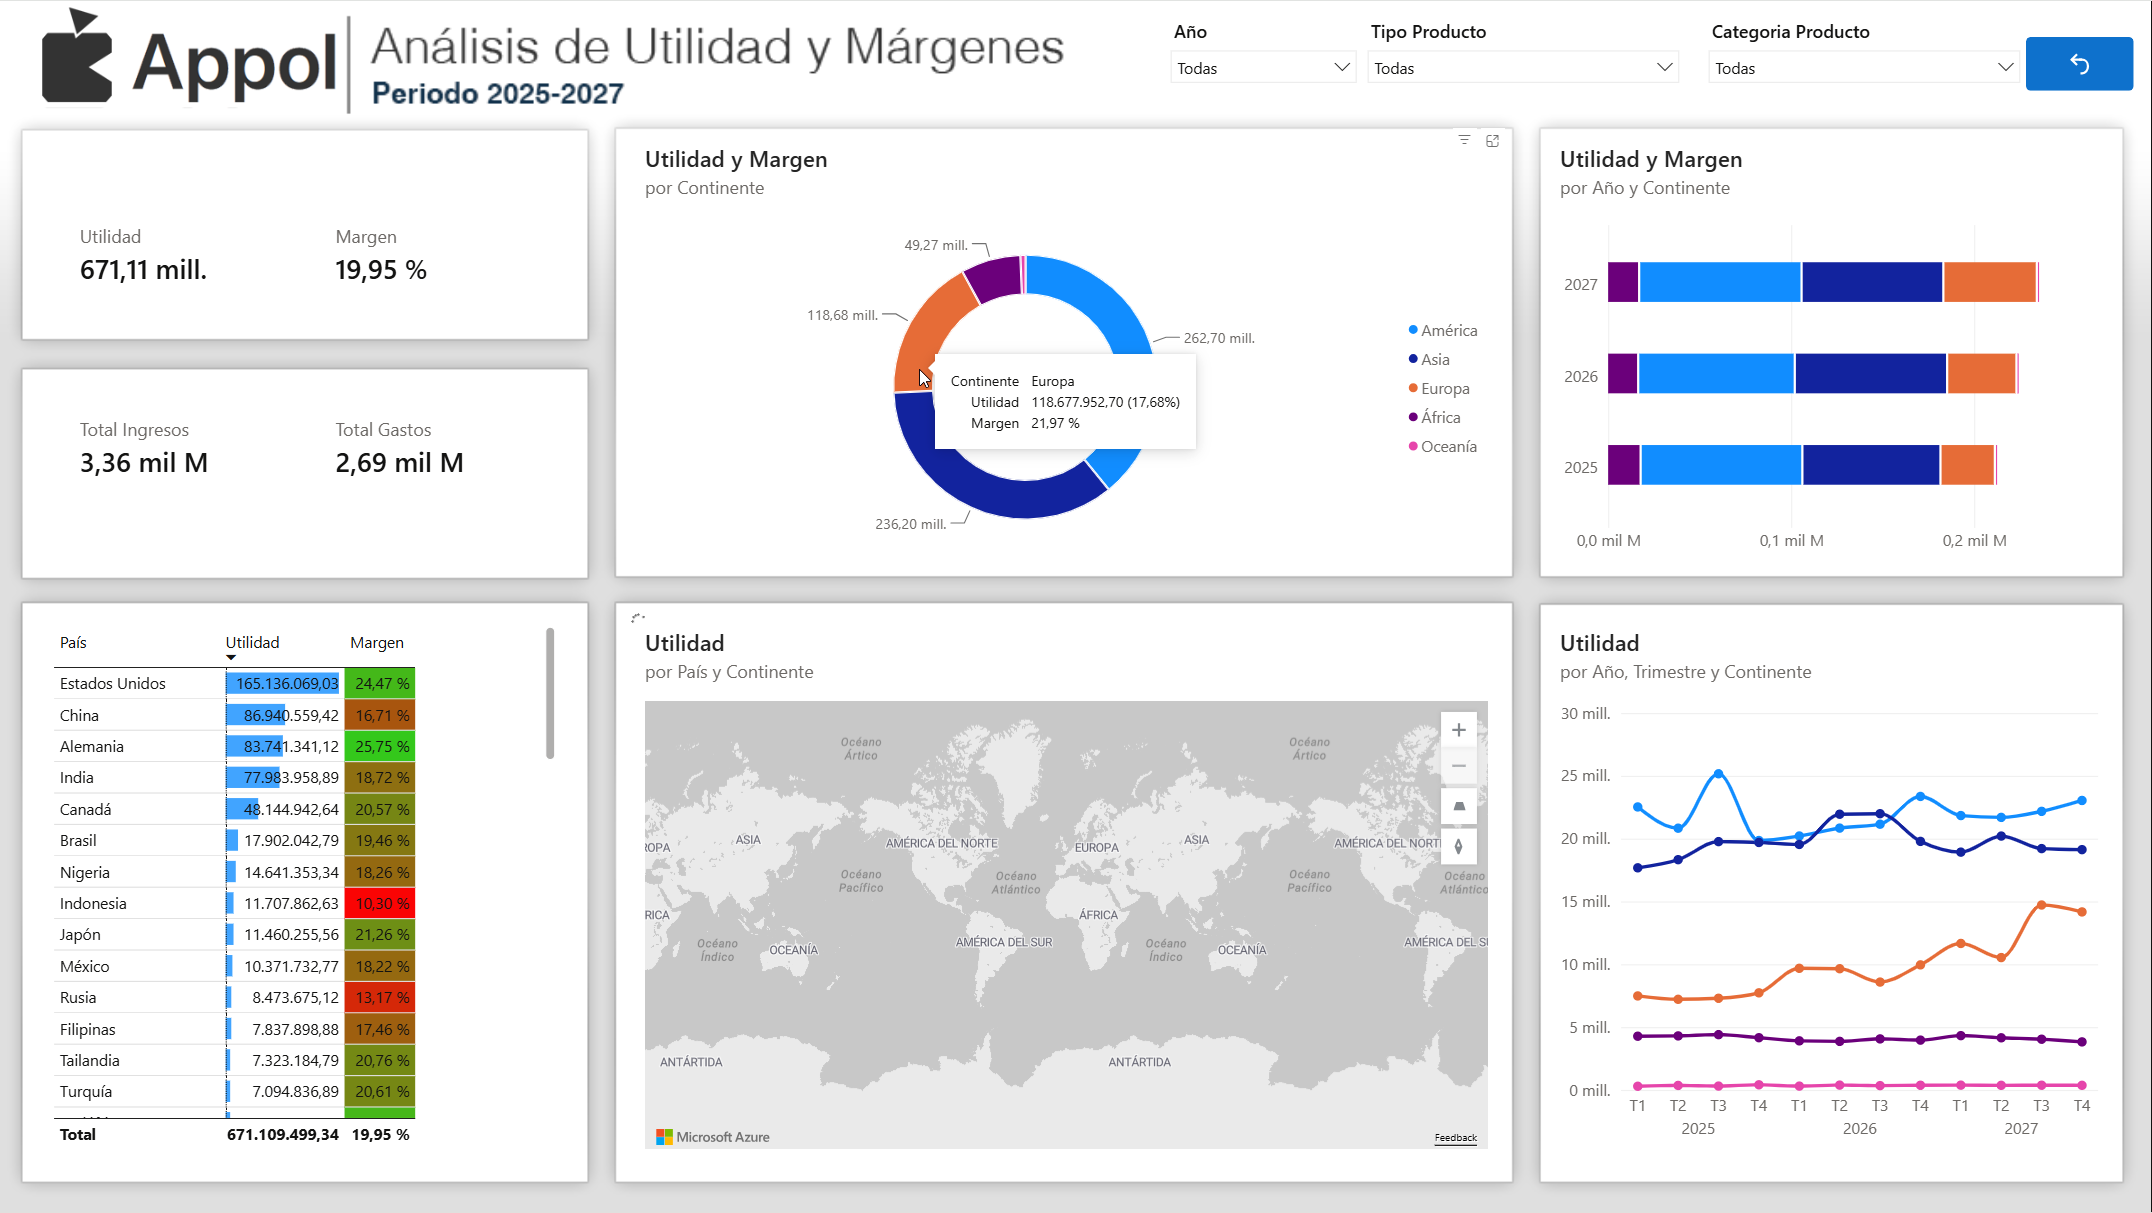Click the Total value 671.109.499,34
The image size is (2152, 1213).
[x=283, y=1134]
